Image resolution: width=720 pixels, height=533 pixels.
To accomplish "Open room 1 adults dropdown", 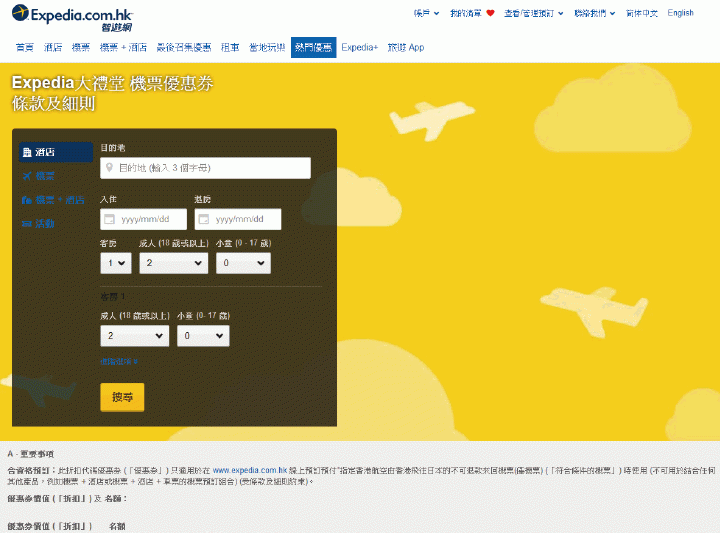I will pos(135,336).
